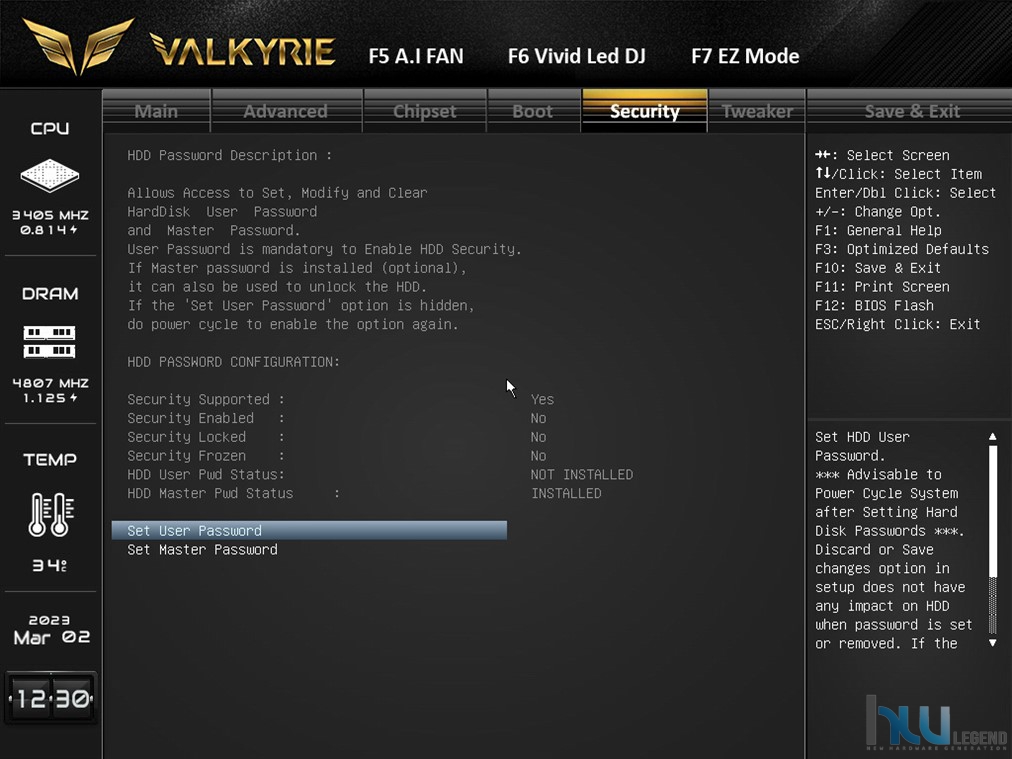Select Set User Password option
1012x759 pixels.
click(x=309, y=531)
